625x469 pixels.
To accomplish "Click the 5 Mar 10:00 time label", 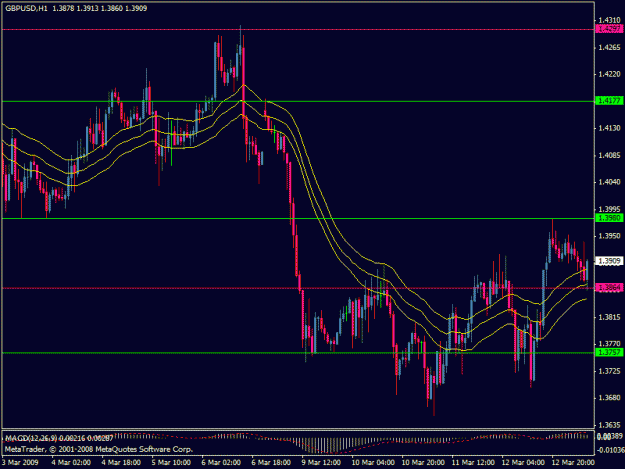I will click(171, 462).
